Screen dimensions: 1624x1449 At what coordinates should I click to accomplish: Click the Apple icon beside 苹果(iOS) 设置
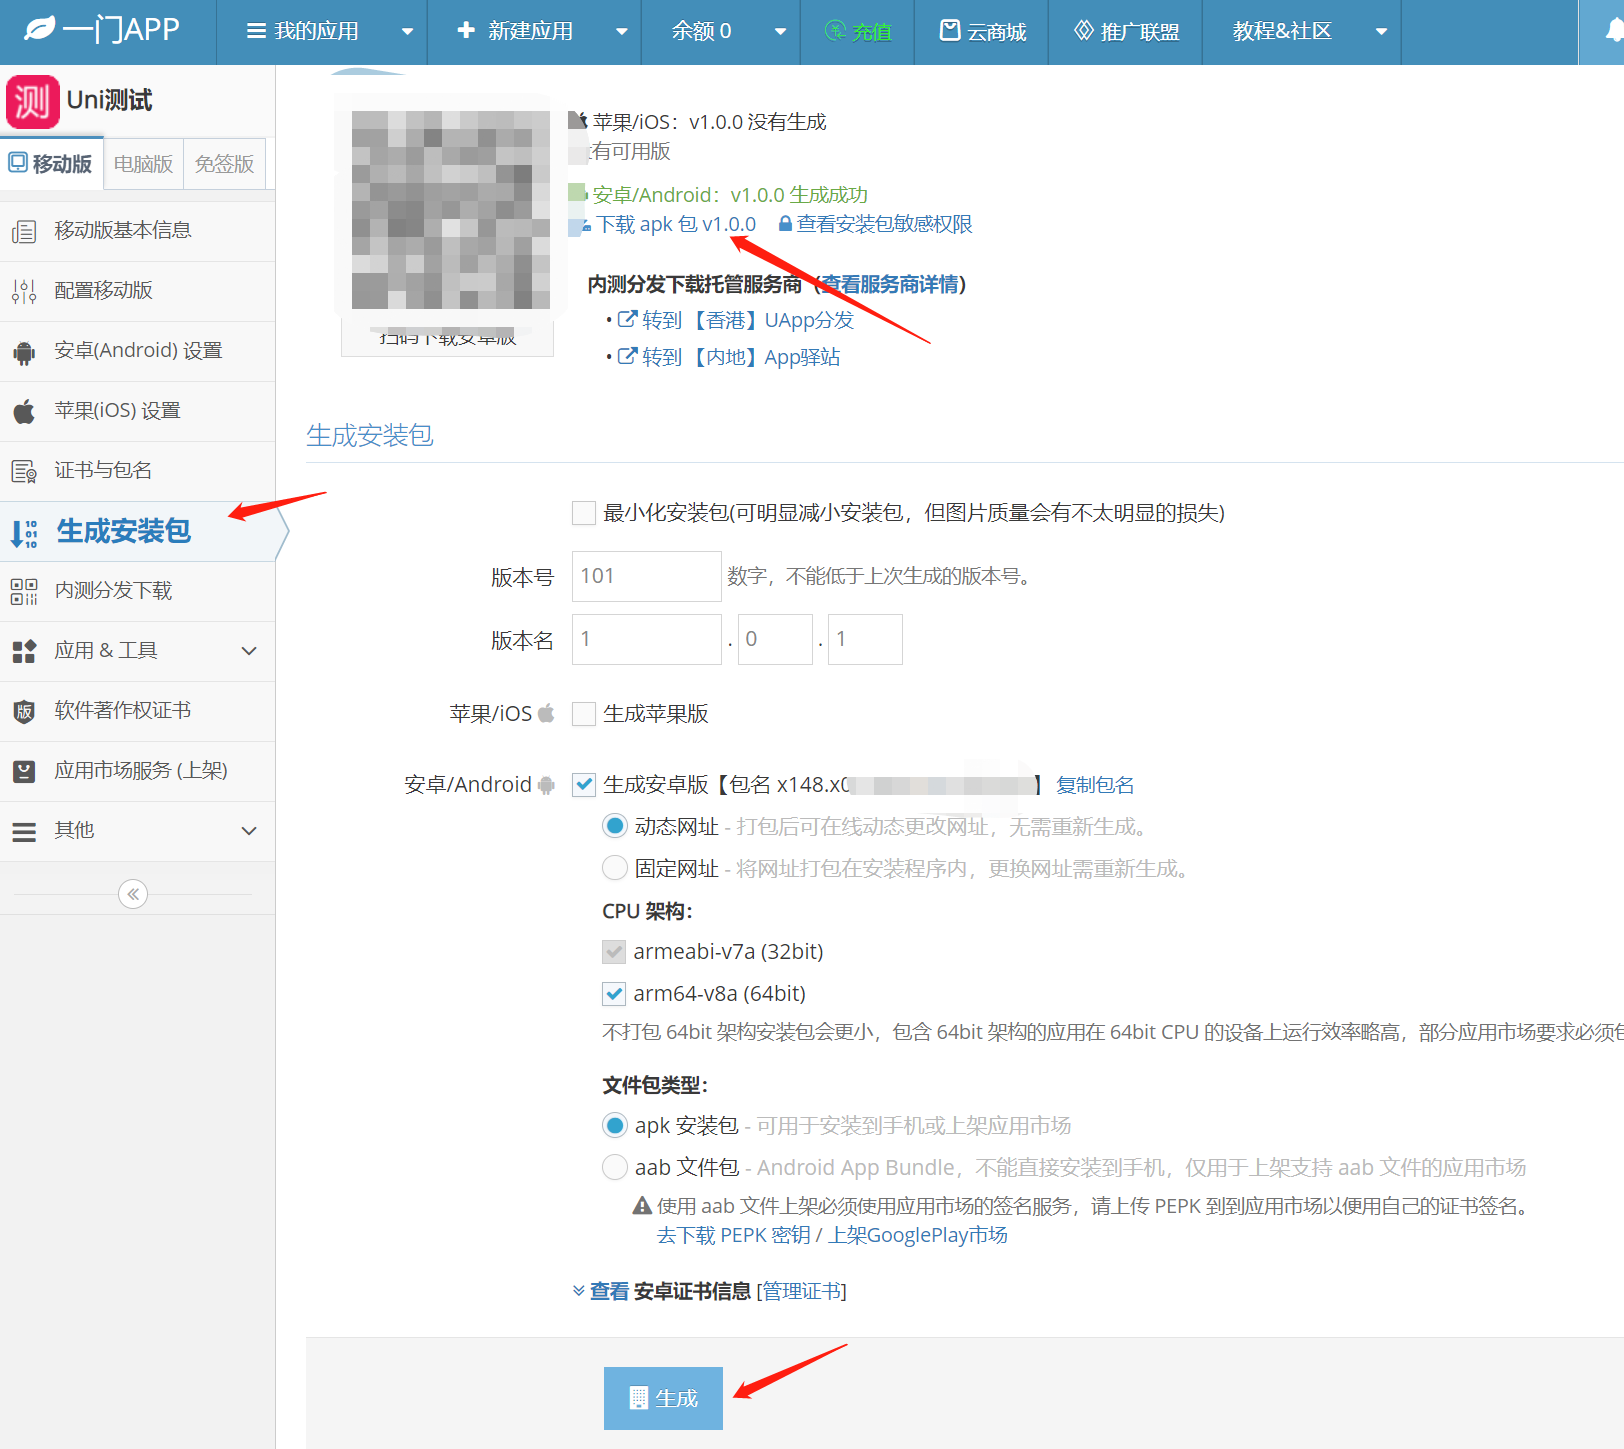(24, 411)
